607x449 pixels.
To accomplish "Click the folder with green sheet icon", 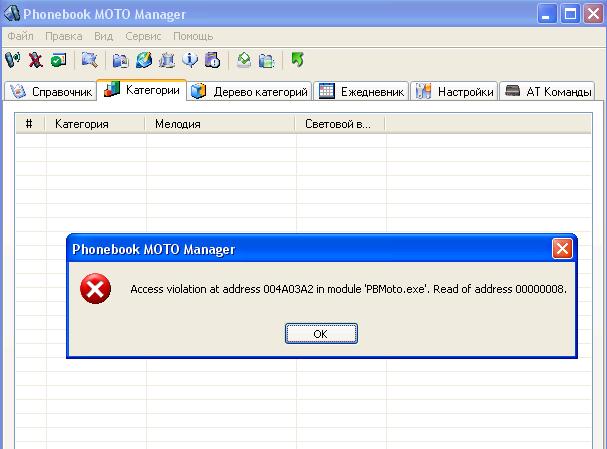I will click(267, 61).
